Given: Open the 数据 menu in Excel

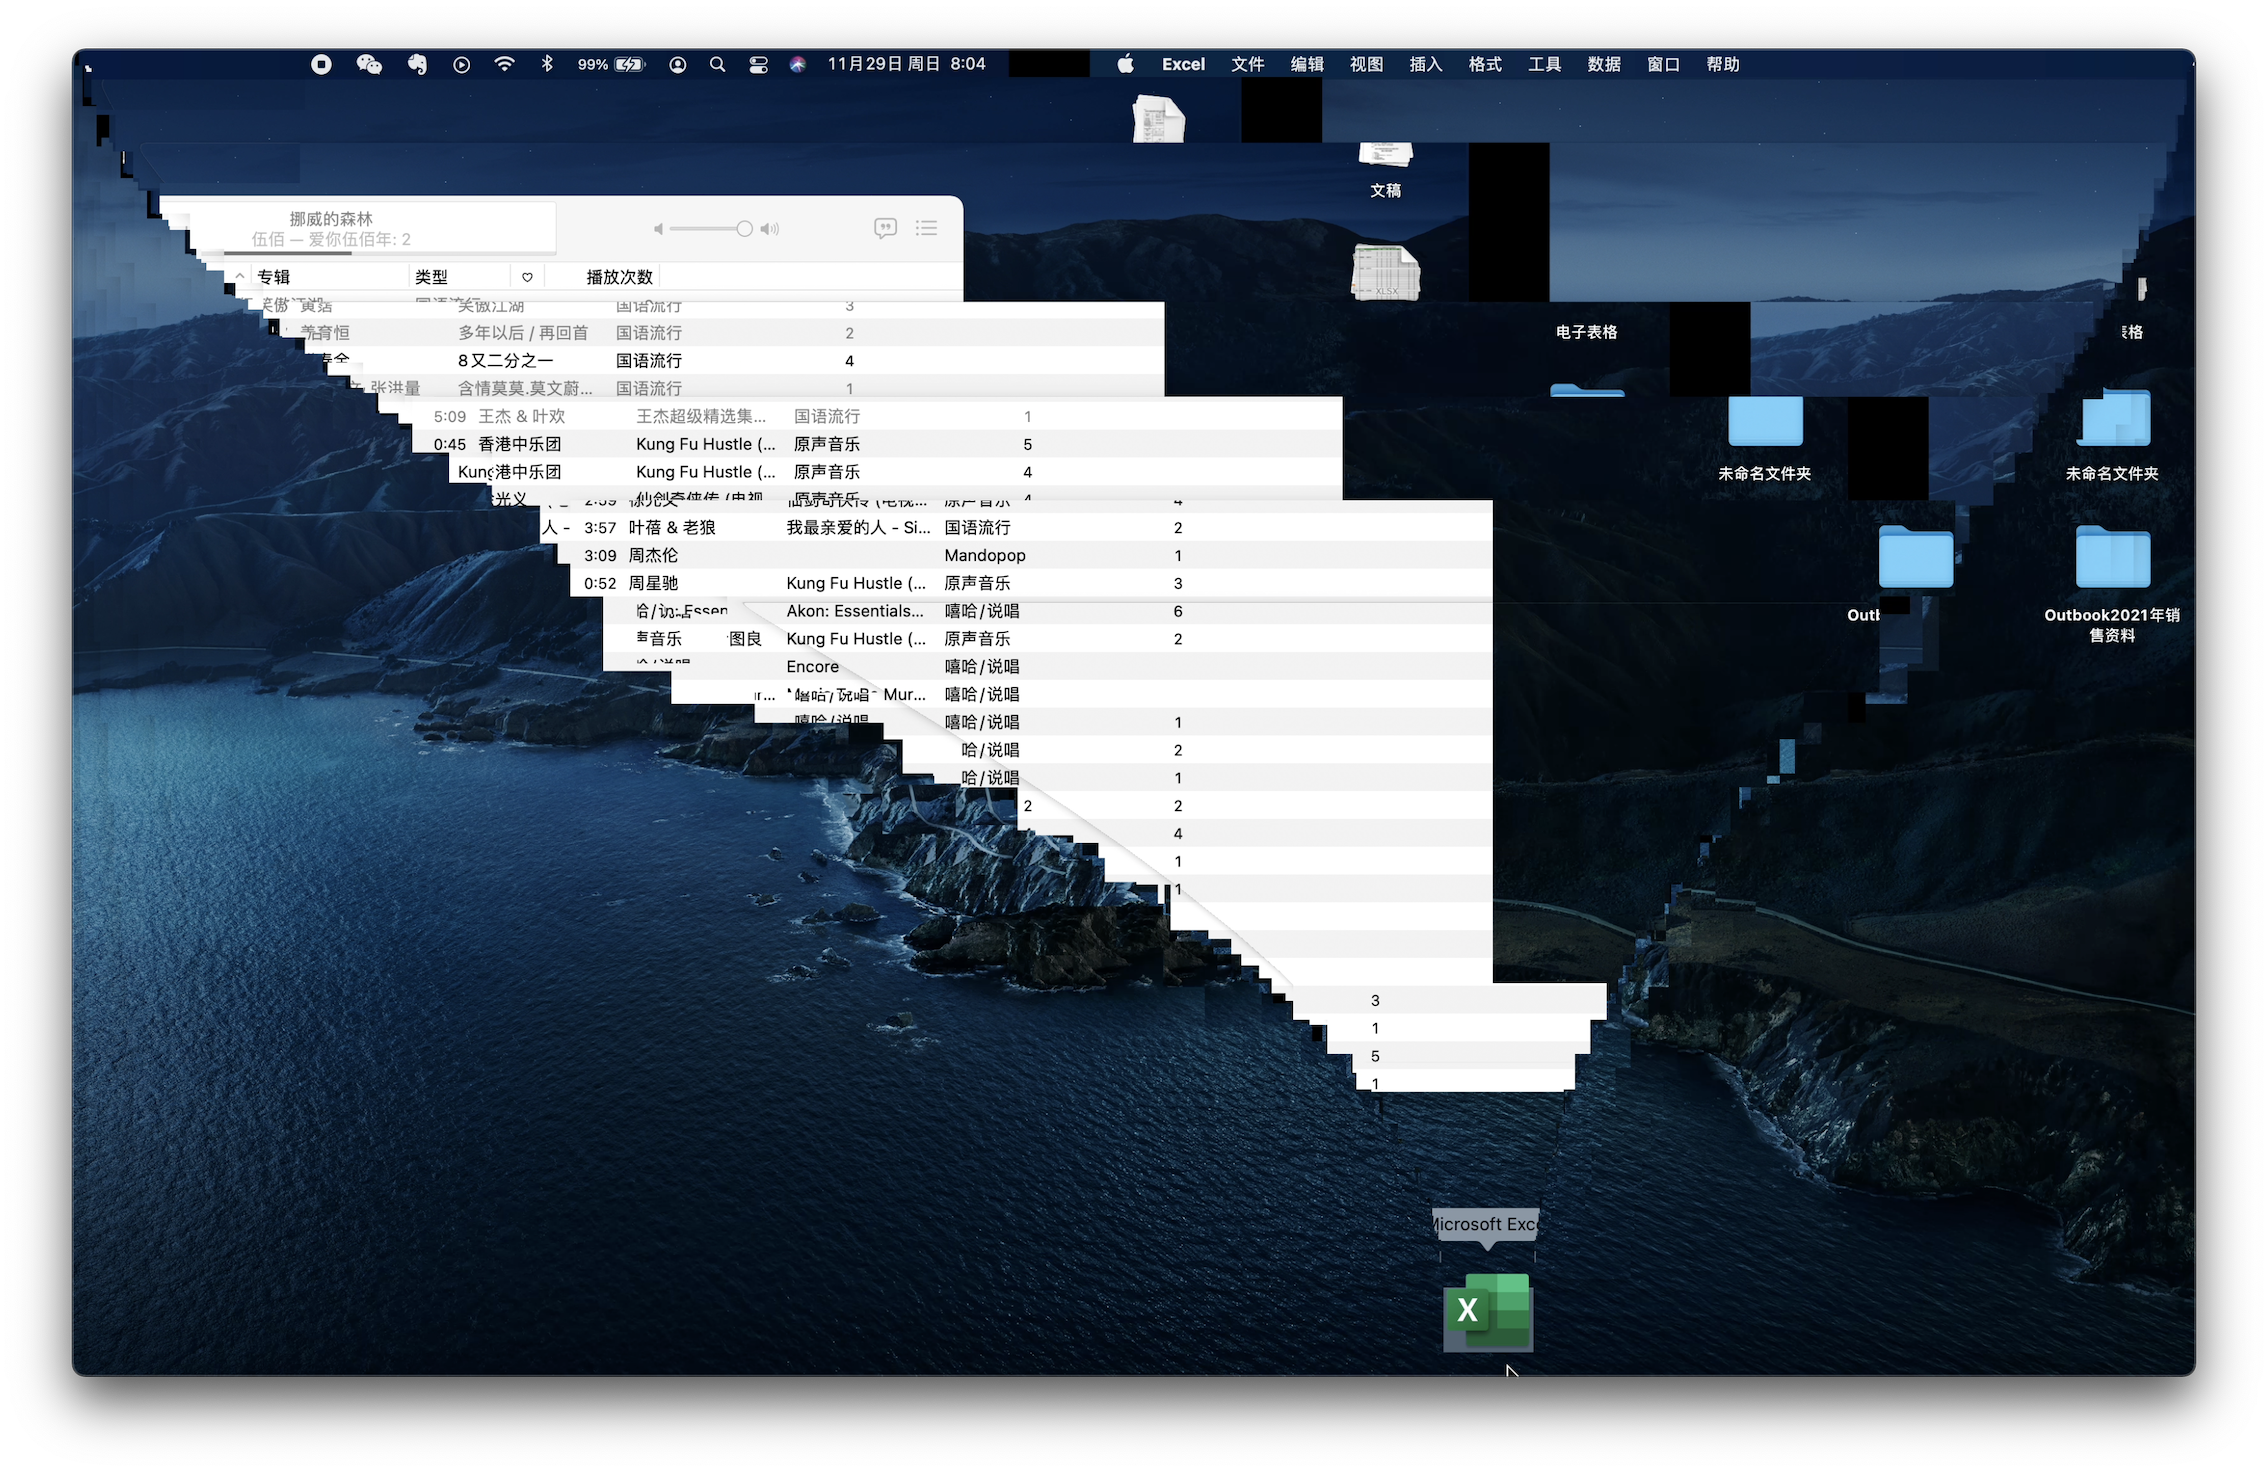Looking at the screenshot, I should tap(1603, 64).
